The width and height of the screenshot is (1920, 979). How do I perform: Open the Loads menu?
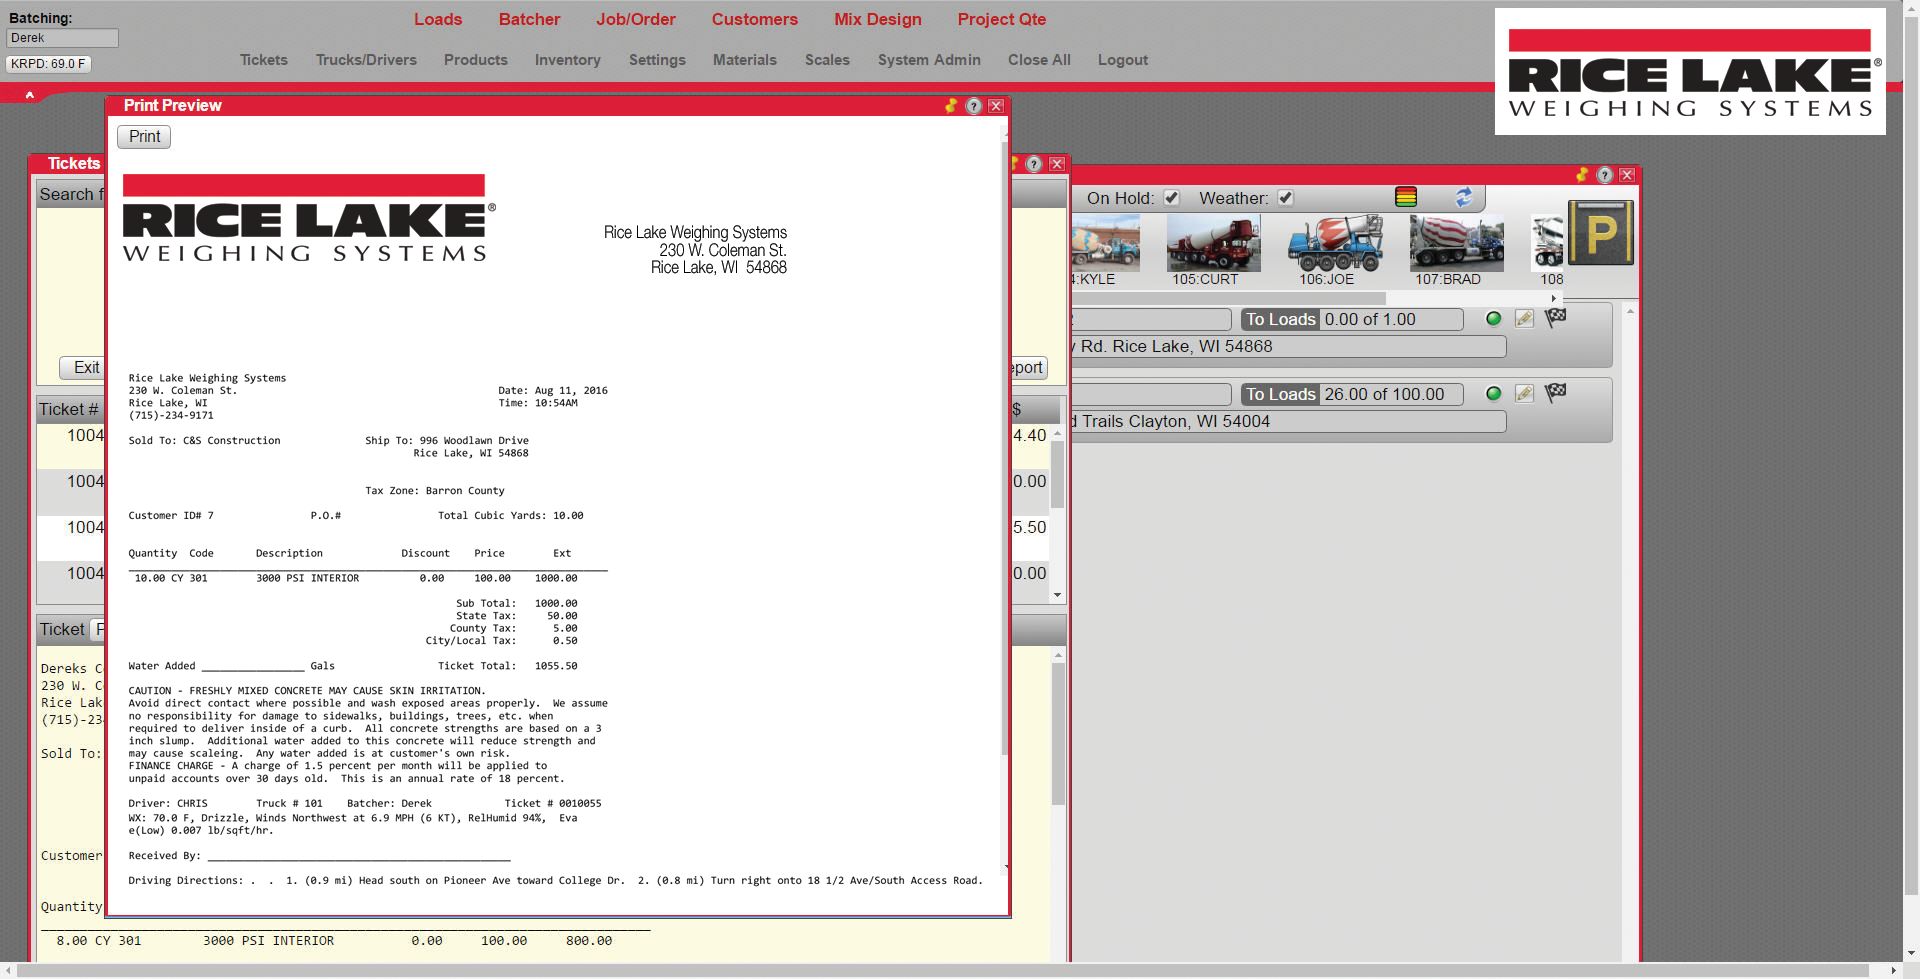click(x=438, y=19)
